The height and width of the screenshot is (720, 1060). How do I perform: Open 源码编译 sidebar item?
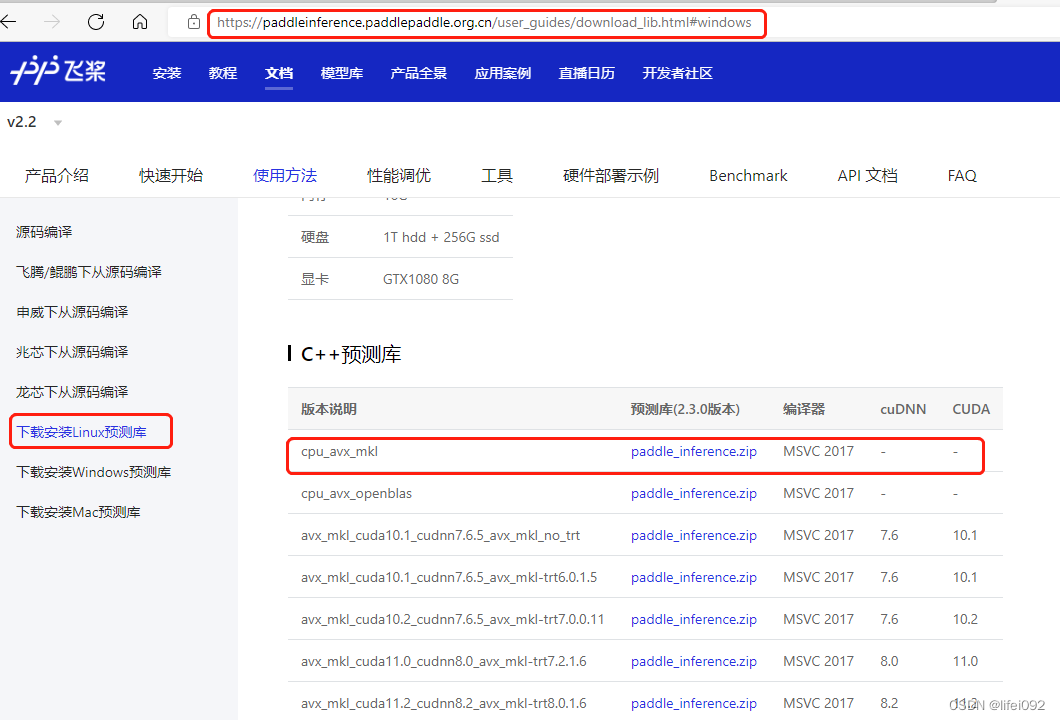44,232
